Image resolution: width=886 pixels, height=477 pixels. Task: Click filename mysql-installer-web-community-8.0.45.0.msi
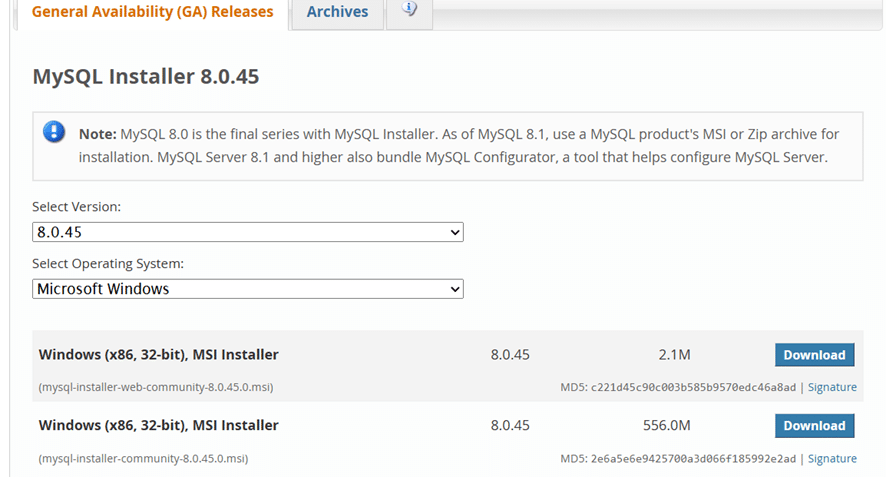pos(155,387)
